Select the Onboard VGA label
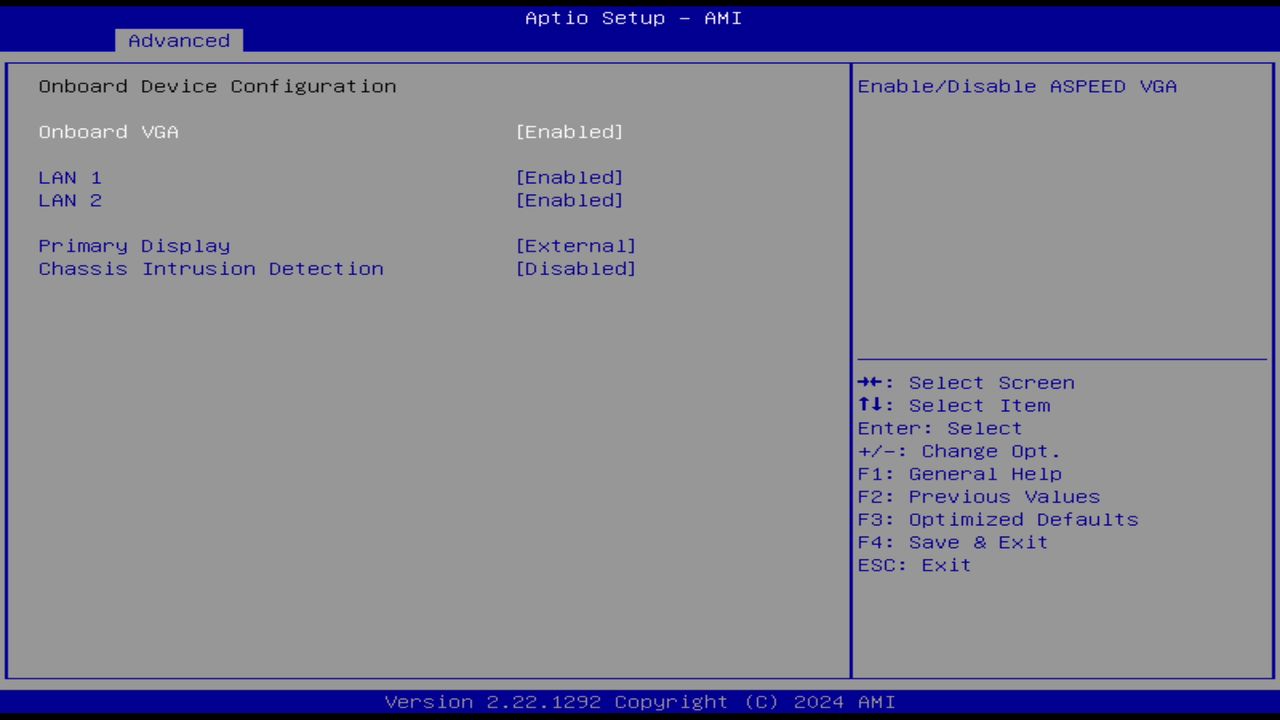Image resolution: width=1280 pixels, height=720 pixels. (109, 132)
